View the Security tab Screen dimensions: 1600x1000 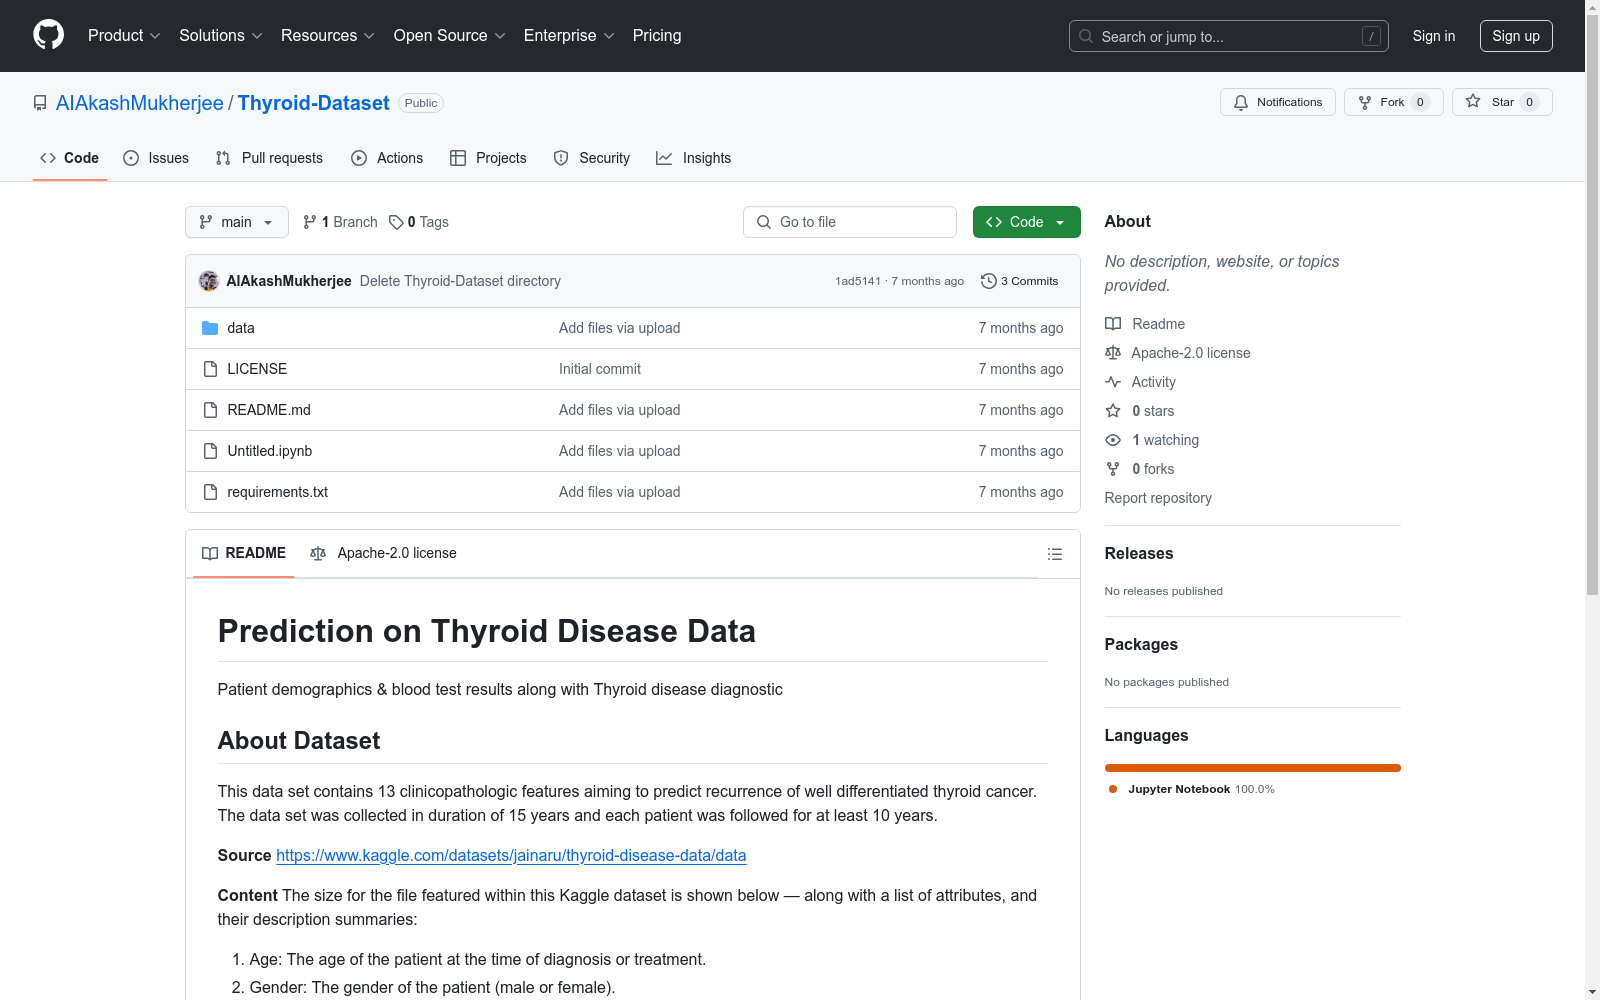[x=592, y=158]
